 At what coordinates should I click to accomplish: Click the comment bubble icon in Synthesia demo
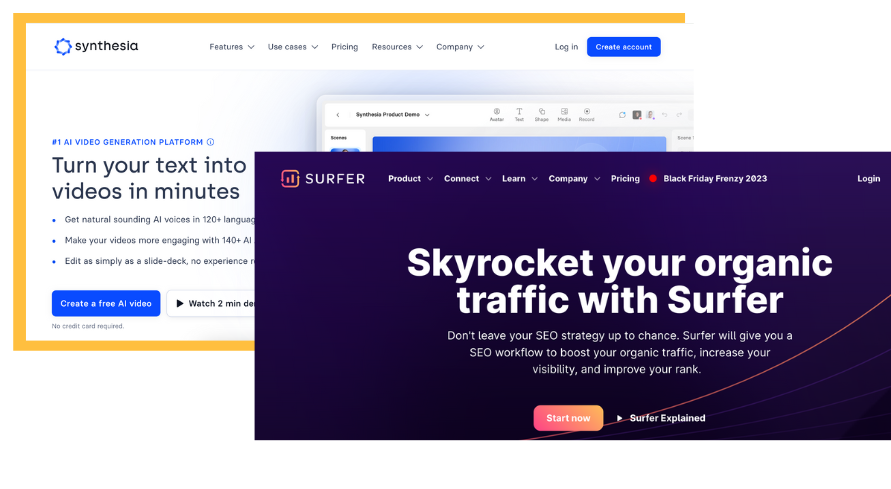(622, 115)
